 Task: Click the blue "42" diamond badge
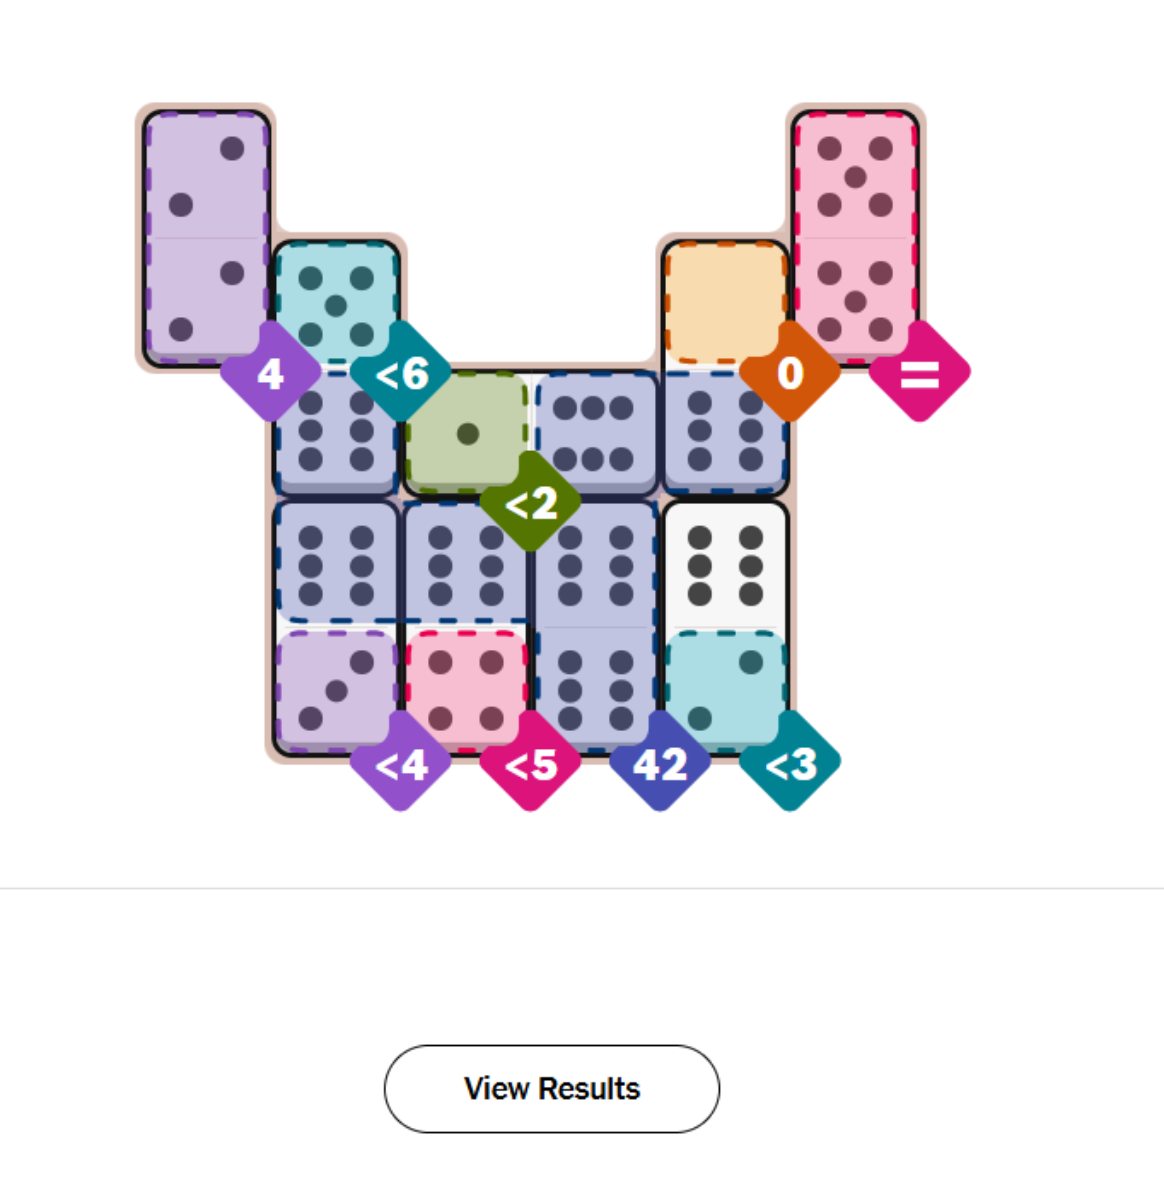click(x=660, y=765)
